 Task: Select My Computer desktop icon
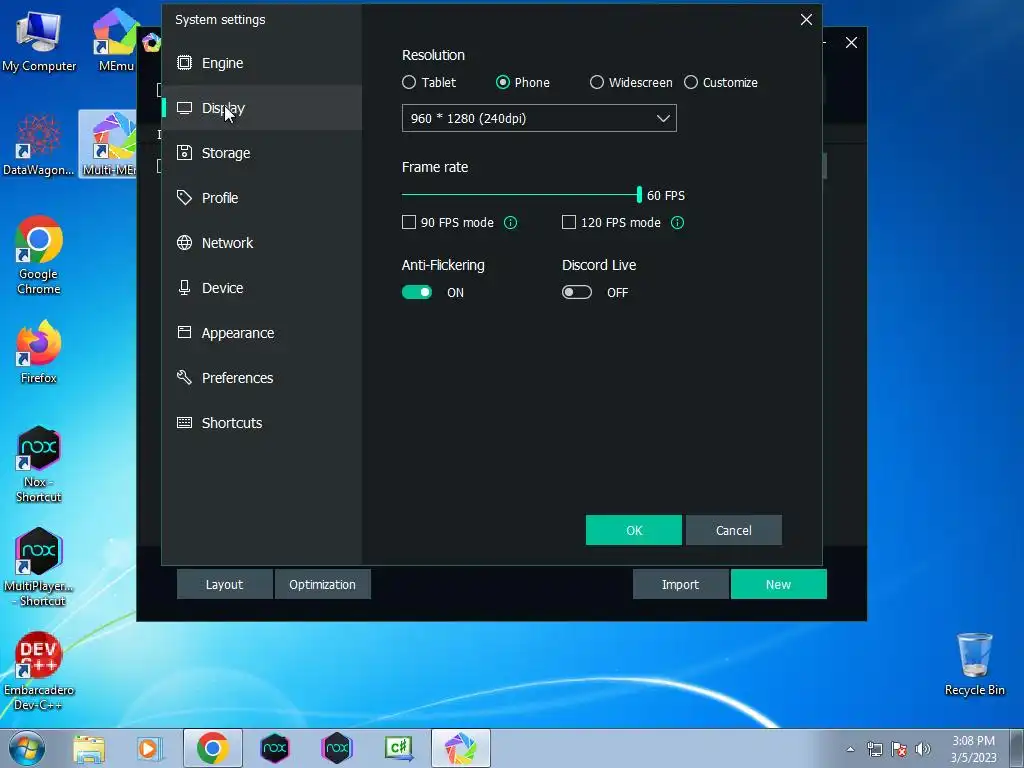[x=39, y=40]
